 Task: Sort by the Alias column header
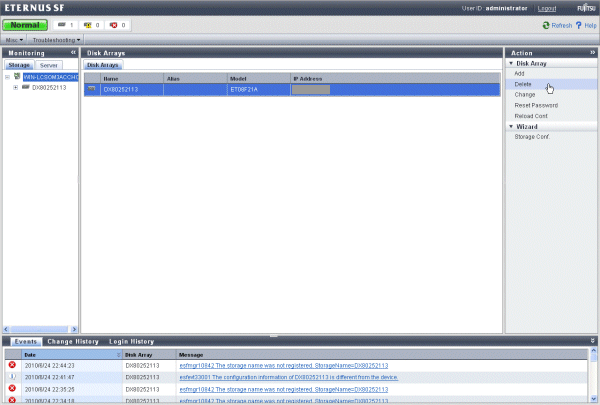click(x=196, y=78)
